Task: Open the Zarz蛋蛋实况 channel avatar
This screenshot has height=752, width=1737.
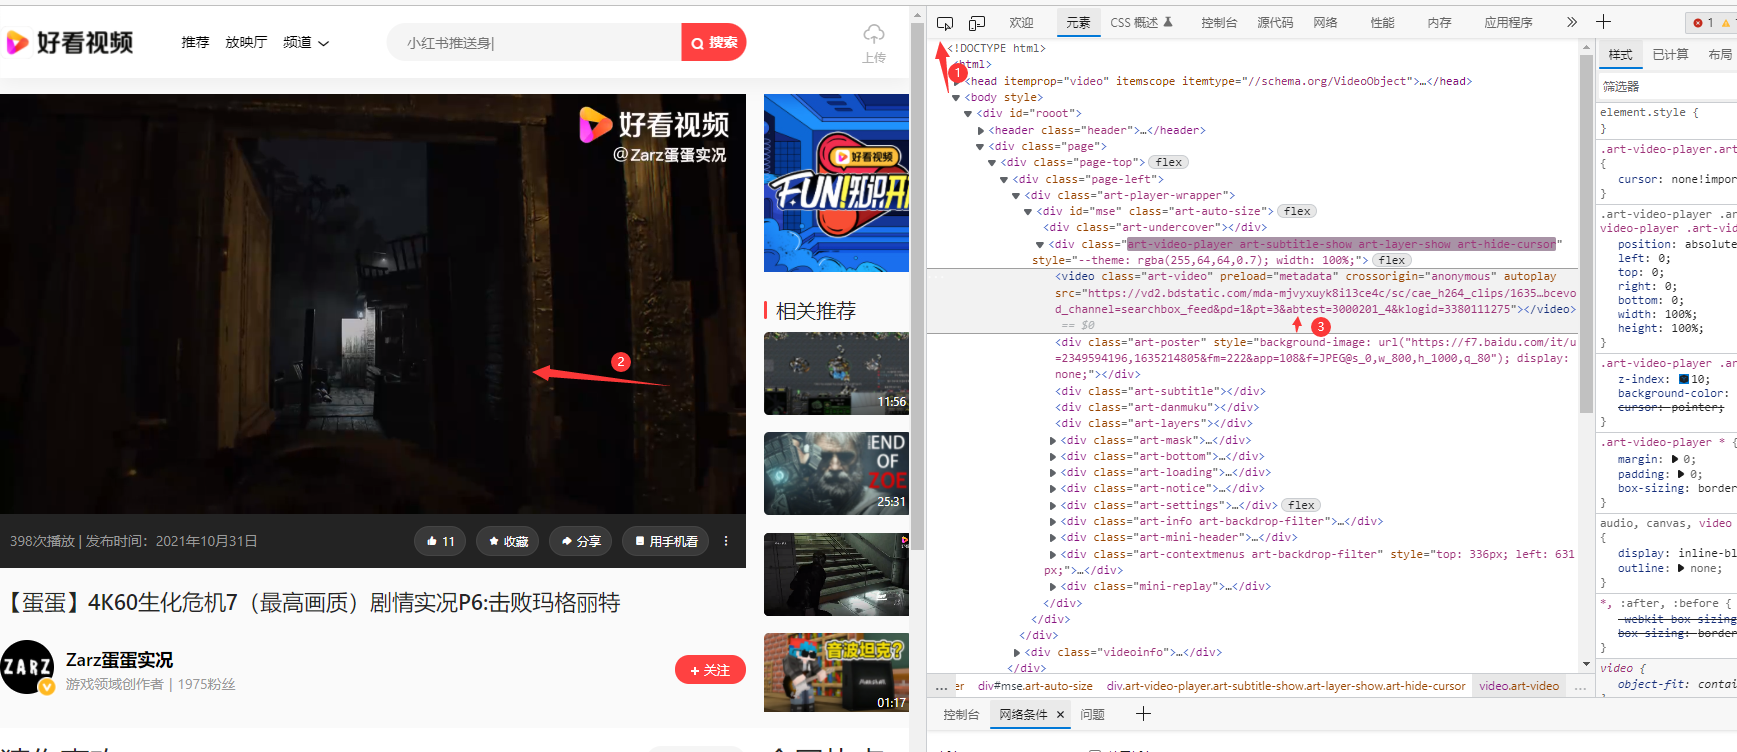Action: coord(27,667)
